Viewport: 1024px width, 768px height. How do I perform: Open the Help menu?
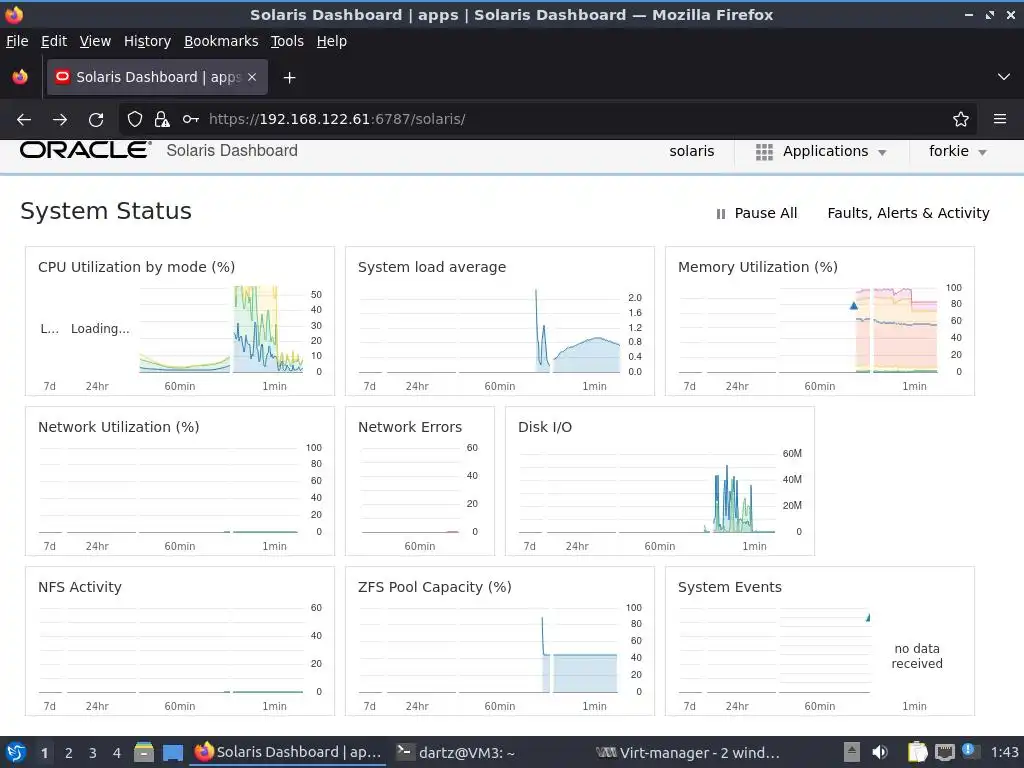pos(332,41)
